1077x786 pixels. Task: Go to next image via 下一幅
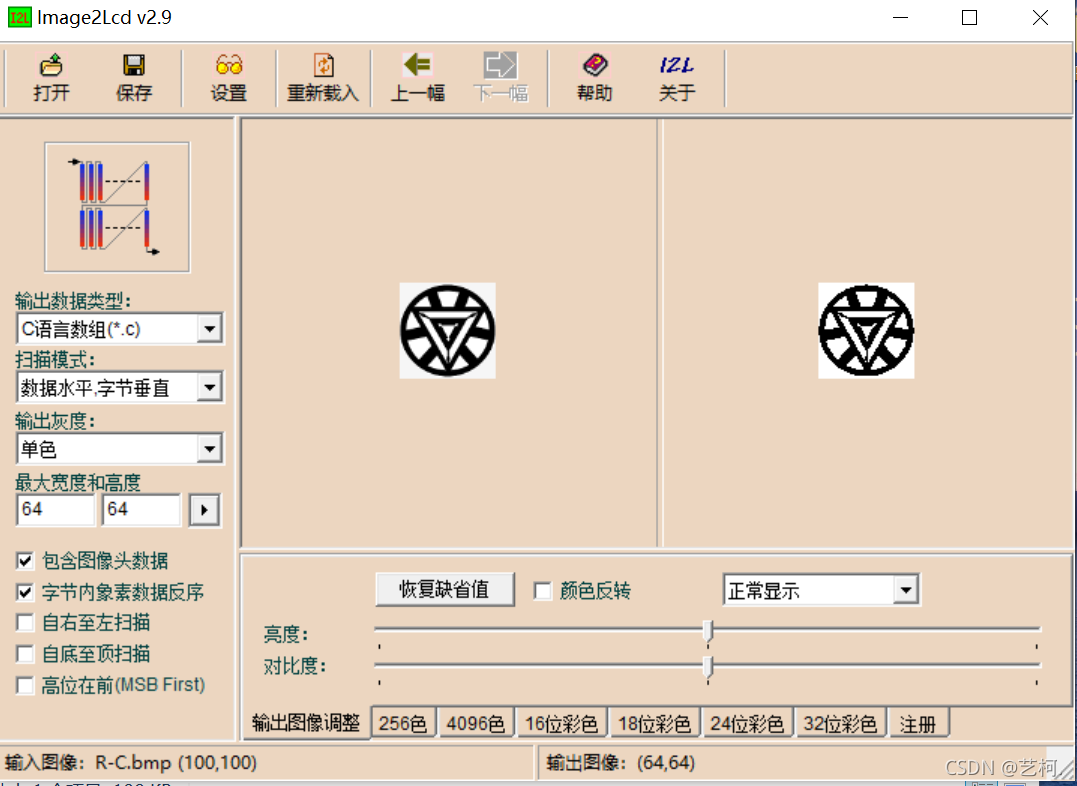point(501,78)
